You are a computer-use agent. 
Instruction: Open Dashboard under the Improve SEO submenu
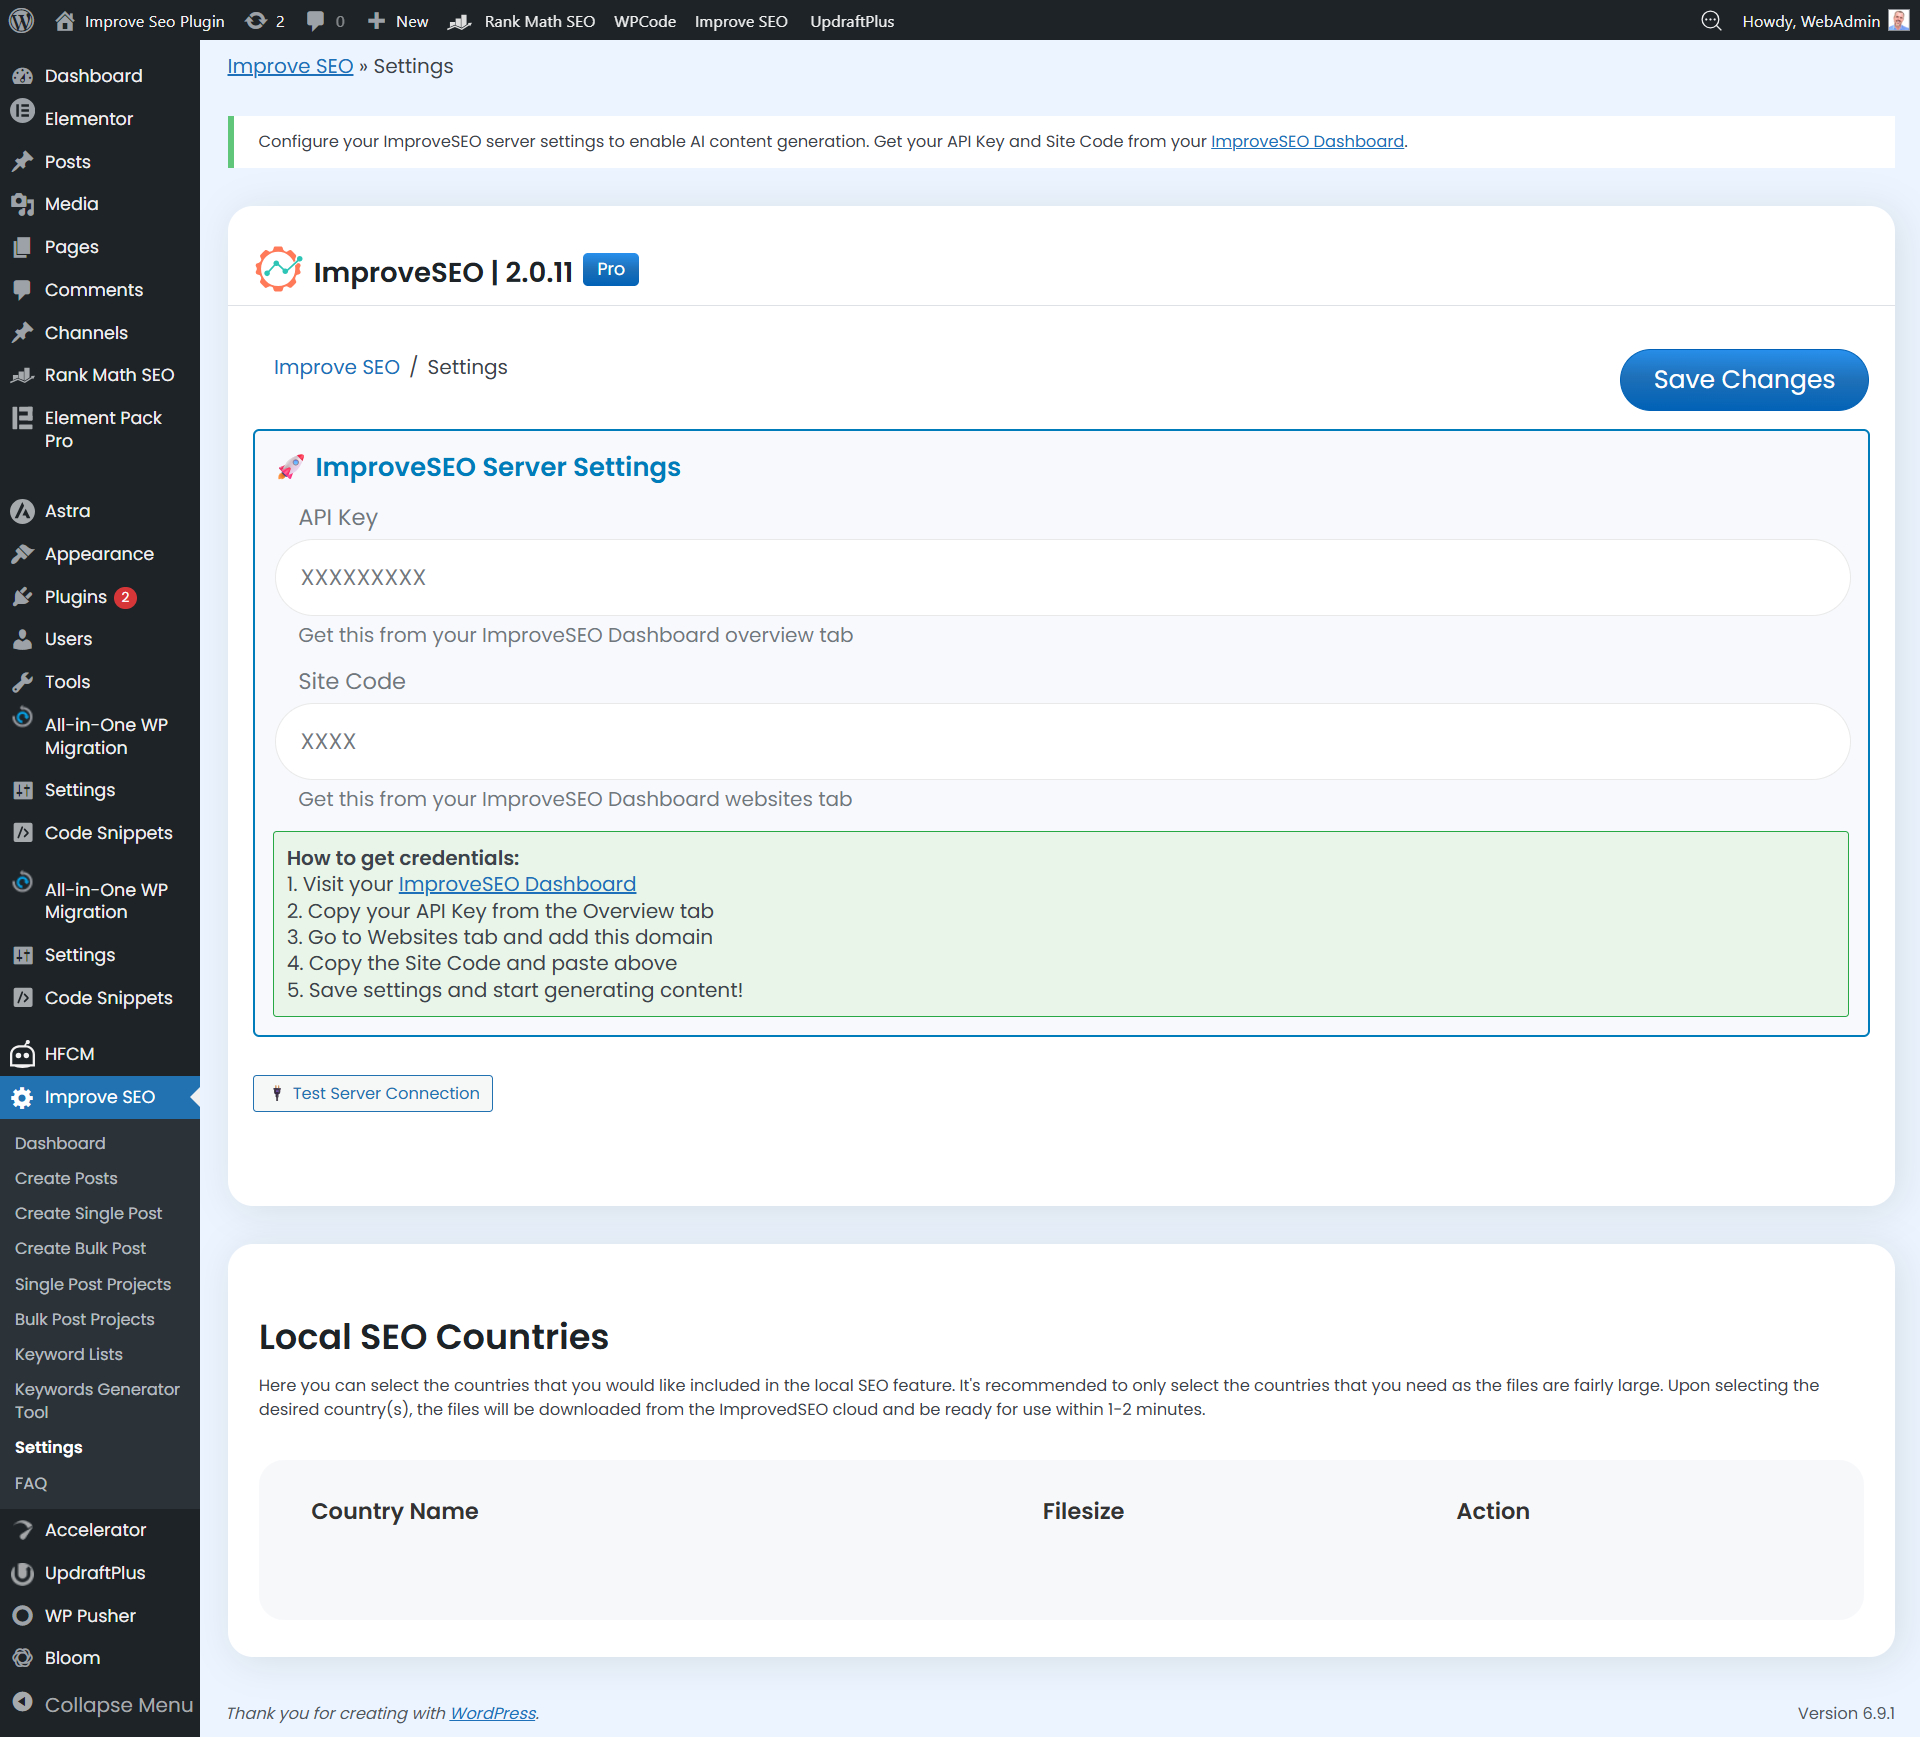(60, 1143)
